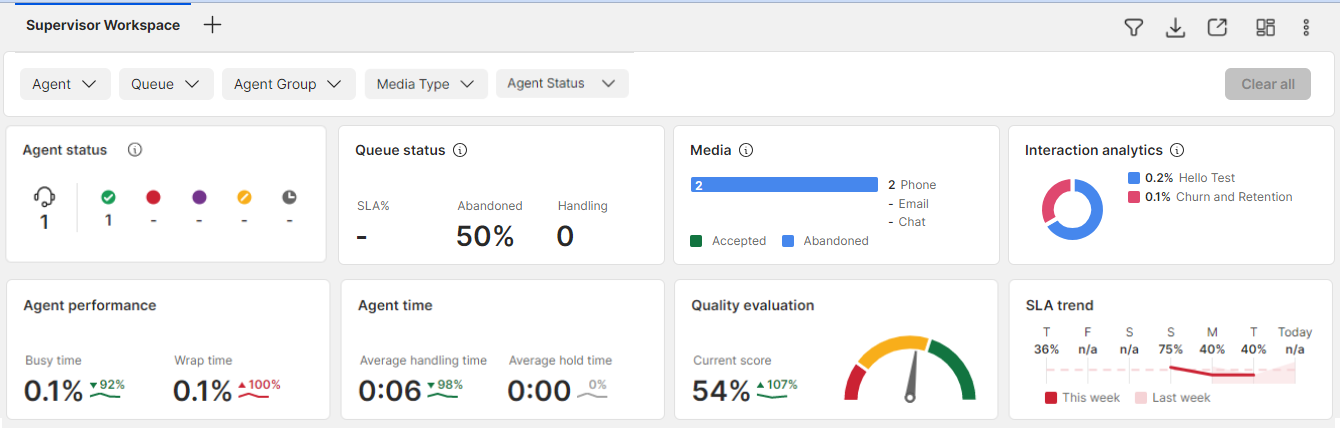The width and height of the screenshot is (1340, 428).
Task: Click the Agent time card title
Action: 395,305
